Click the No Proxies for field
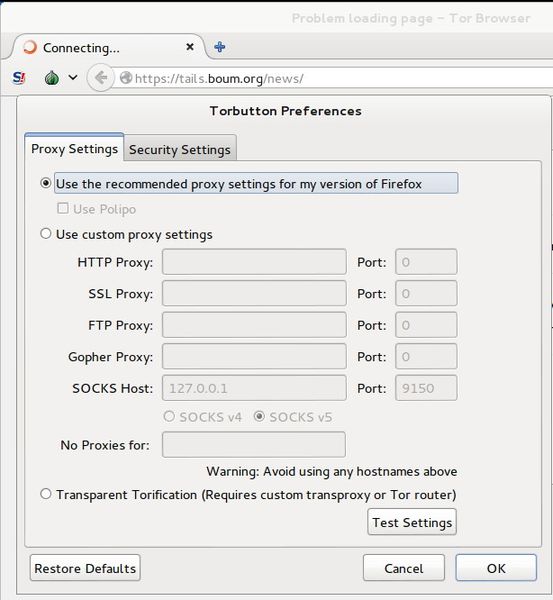The height and width of the screenshot is (600, 553). tap(254, 445)
